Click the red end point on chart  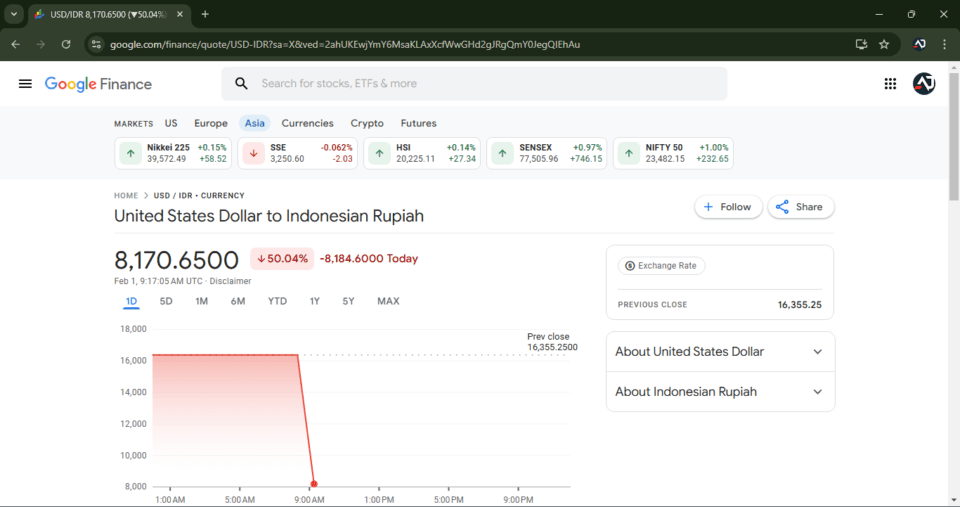(314, 484)
